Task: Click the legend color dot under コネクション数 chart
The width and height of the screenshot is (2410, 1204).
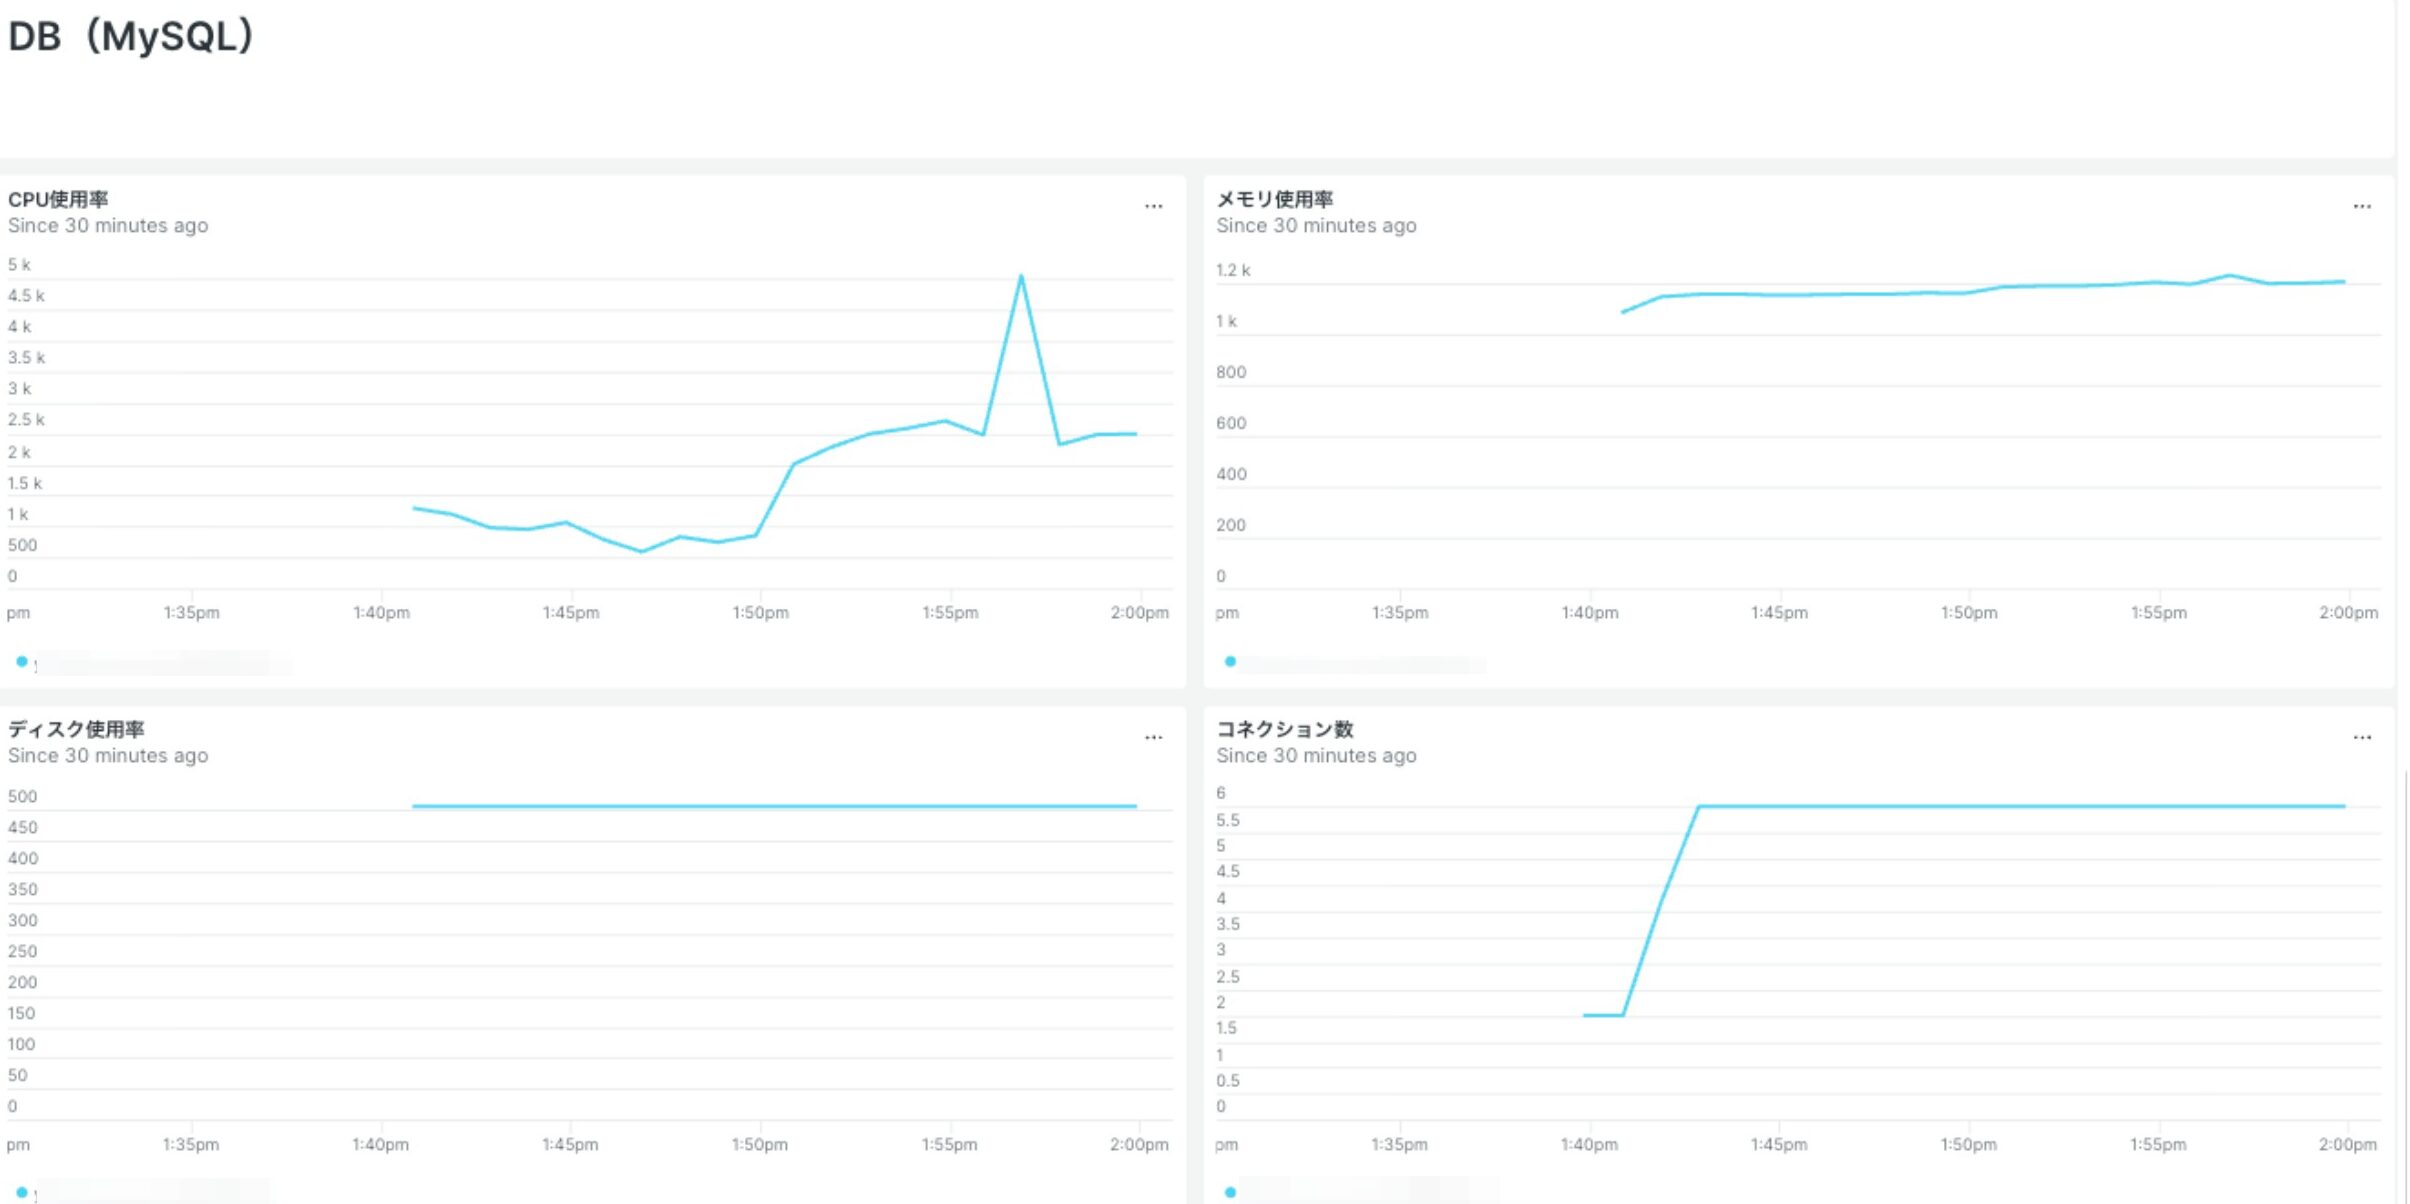Action: pyautogui.click(x=1229, y=1192)
